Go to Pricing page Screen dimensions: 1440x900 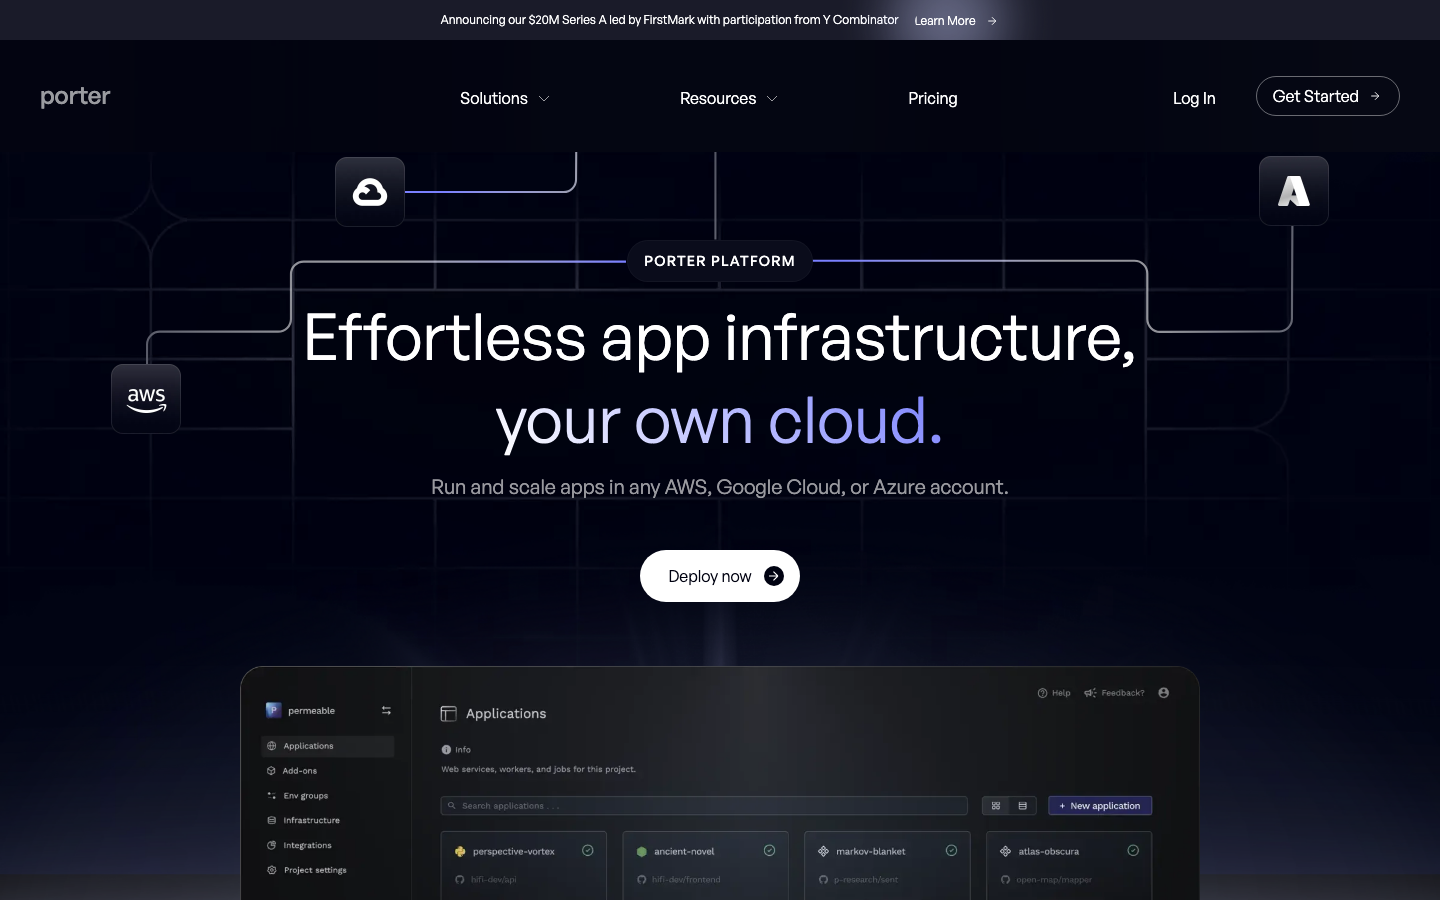(x=933, y=98)
